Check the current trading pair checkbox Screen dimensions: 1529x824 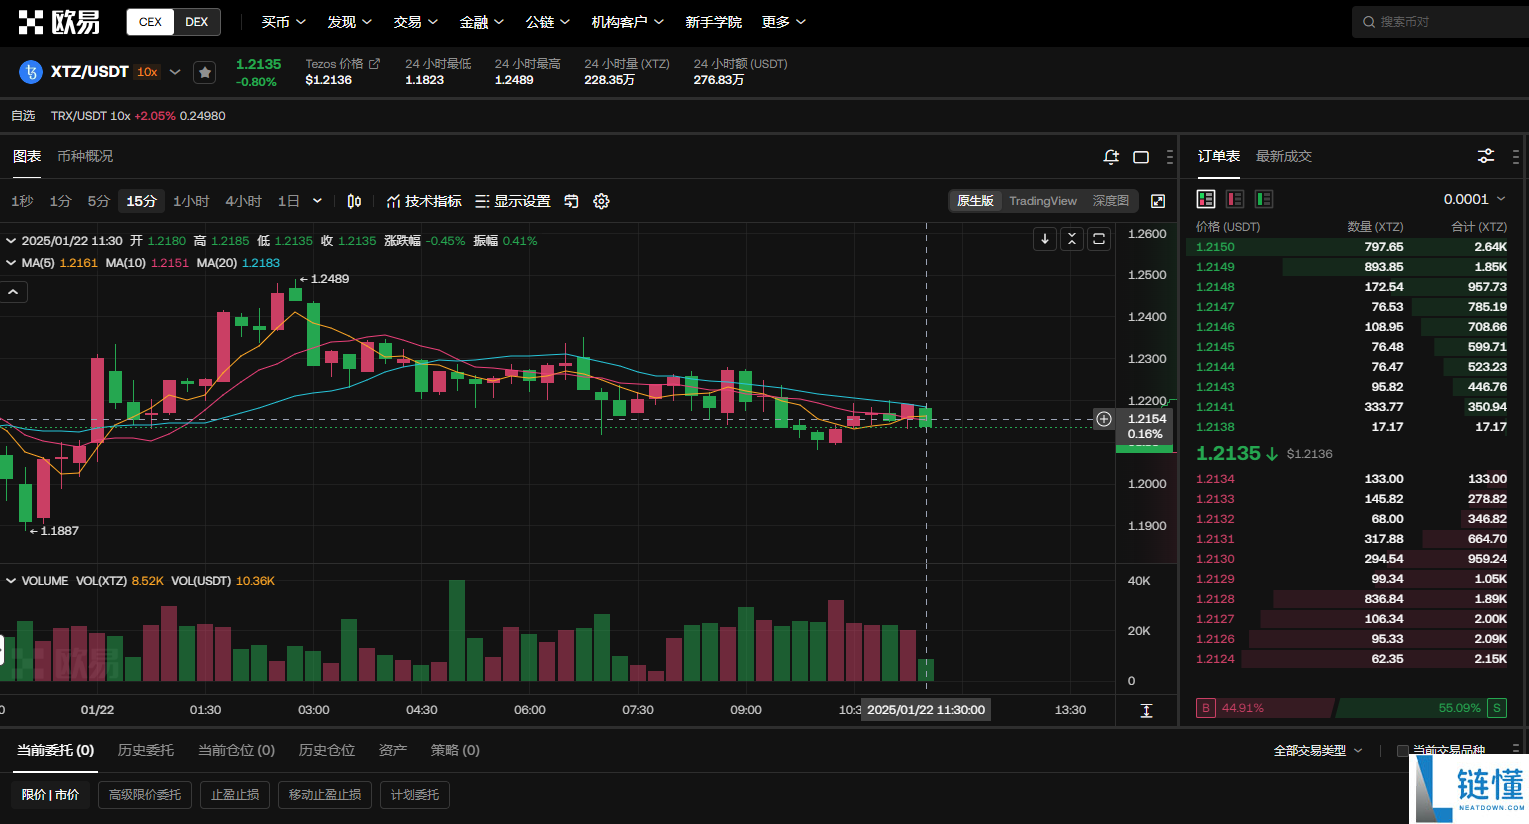(1403, 751)
